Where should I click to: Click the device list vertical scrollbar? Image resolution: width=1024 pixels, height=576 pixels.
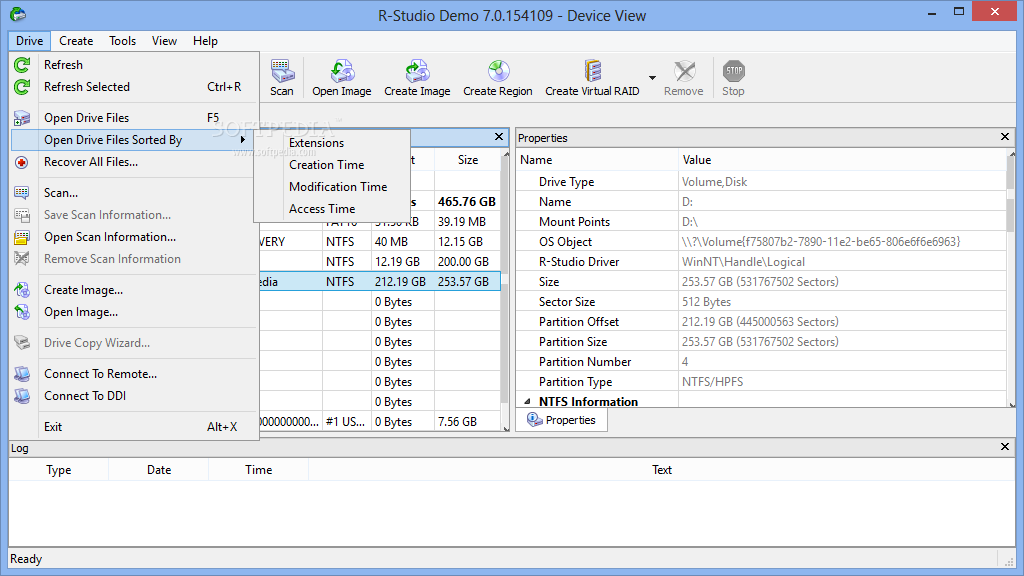[505, 291]
